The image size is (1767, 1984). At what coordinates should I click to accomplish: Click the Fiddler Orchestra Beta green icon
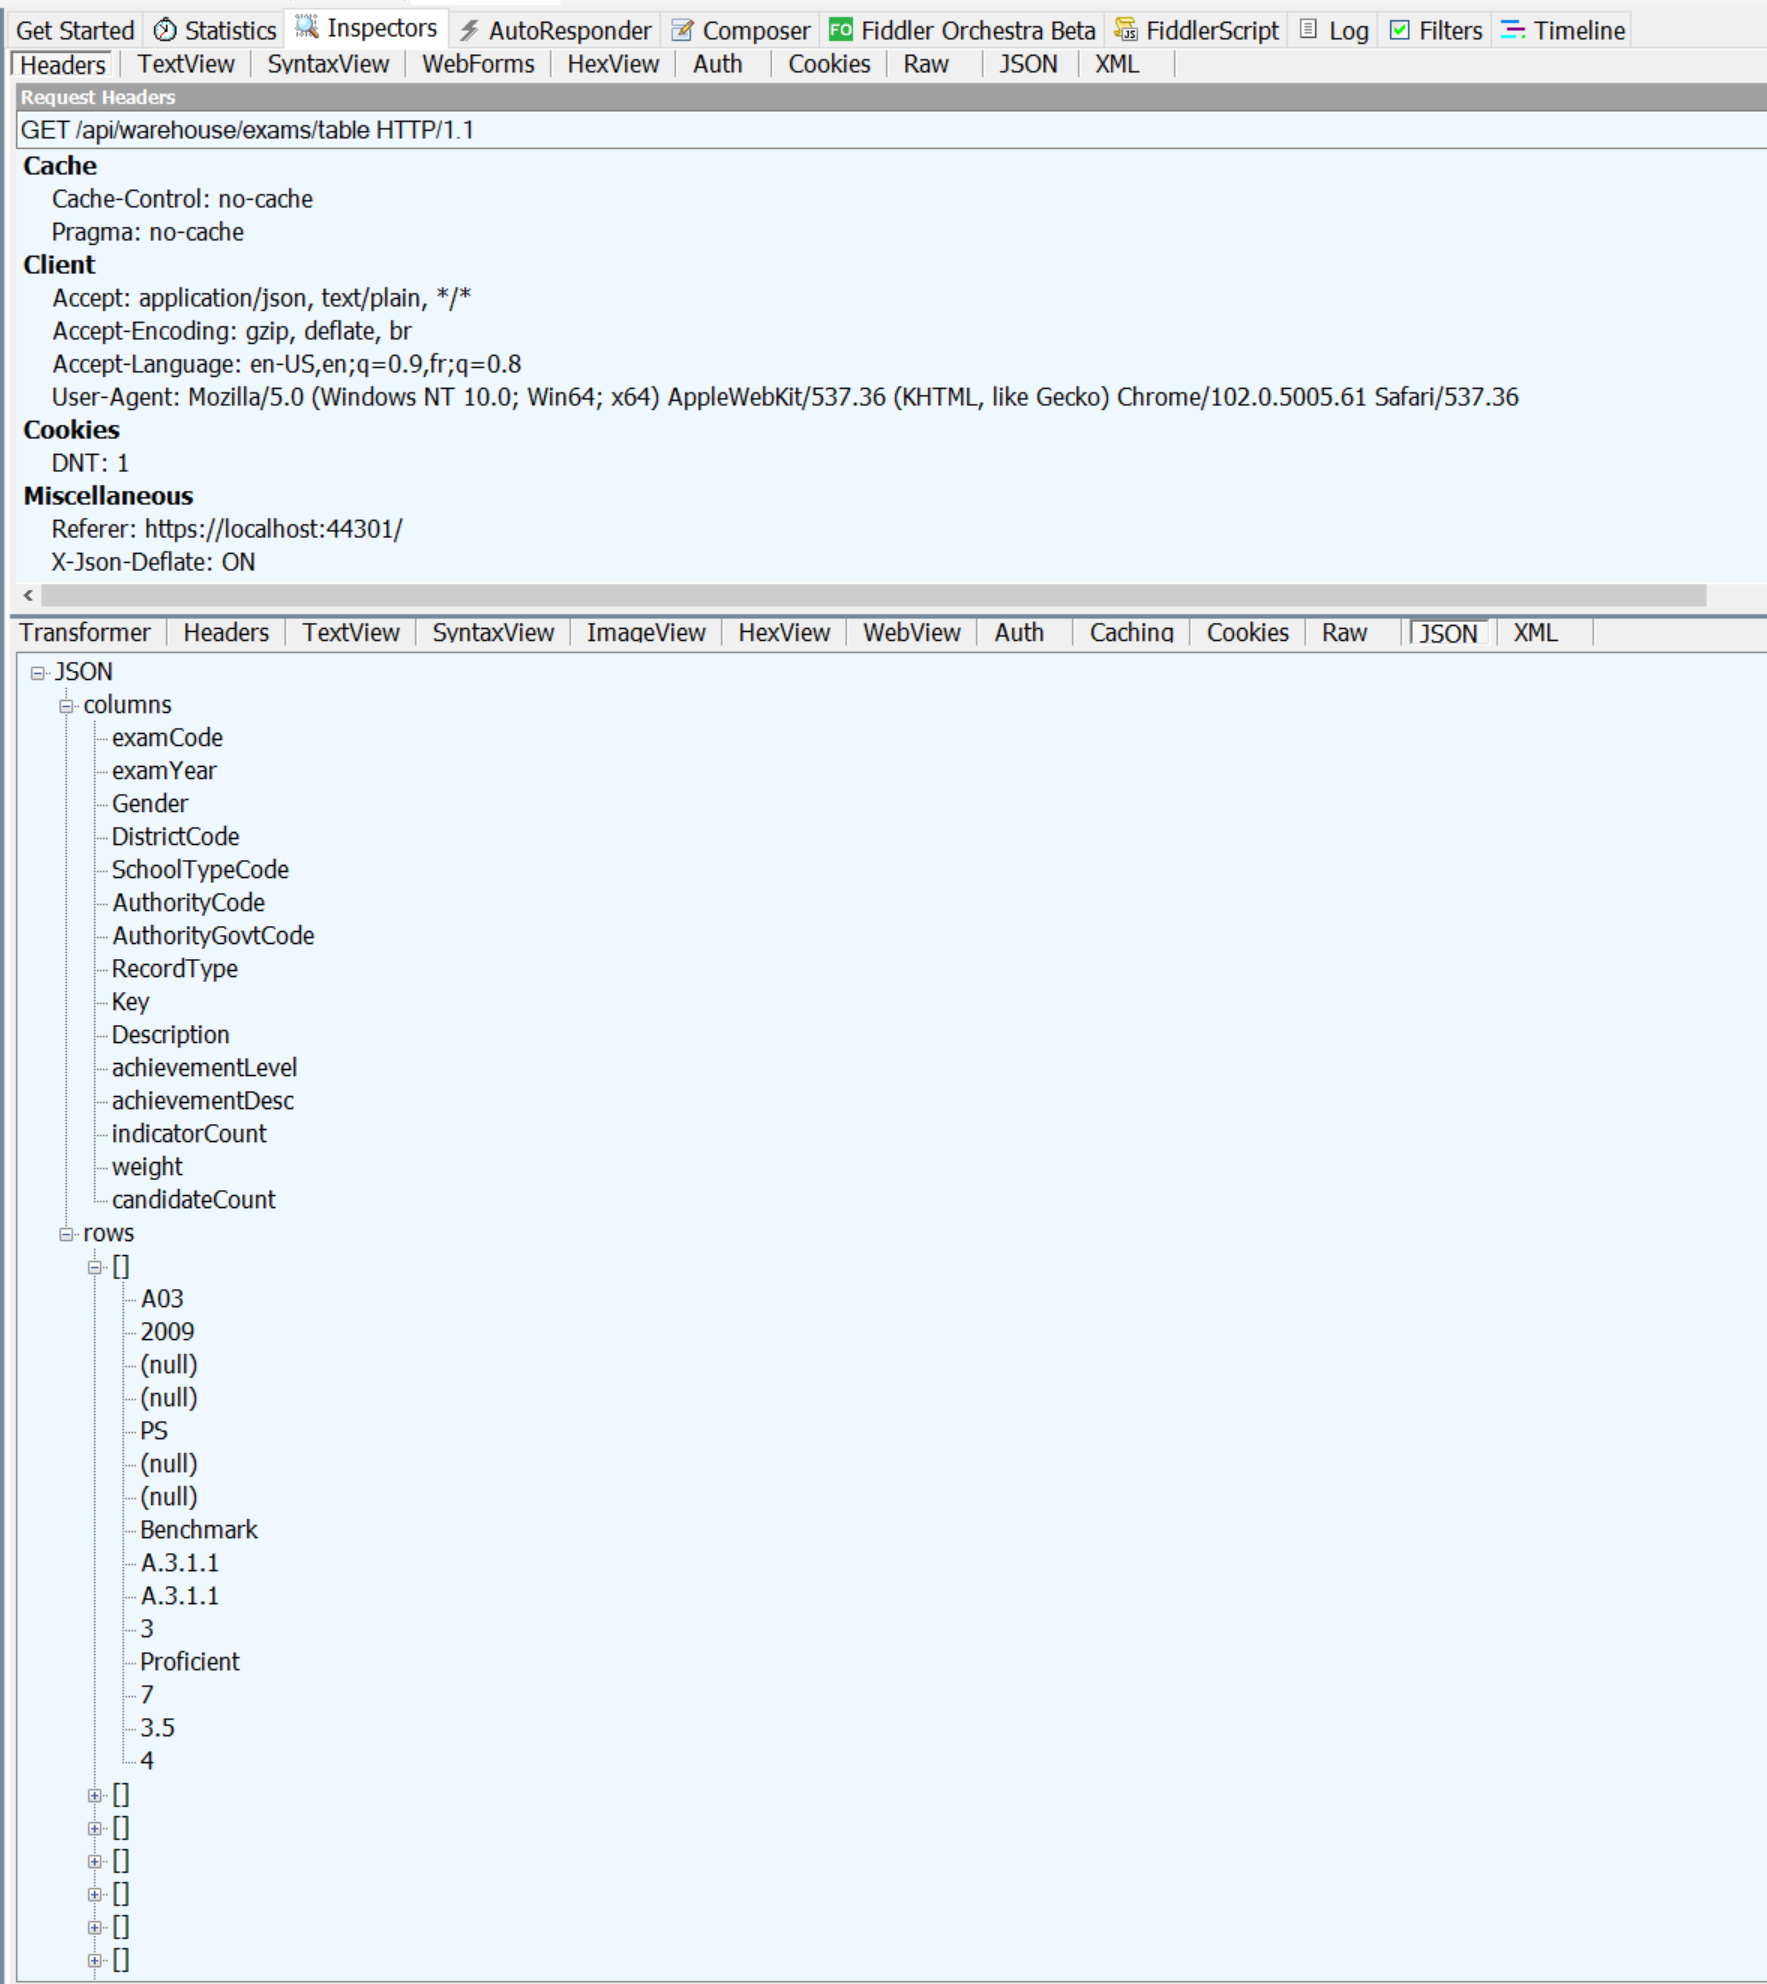841,30
